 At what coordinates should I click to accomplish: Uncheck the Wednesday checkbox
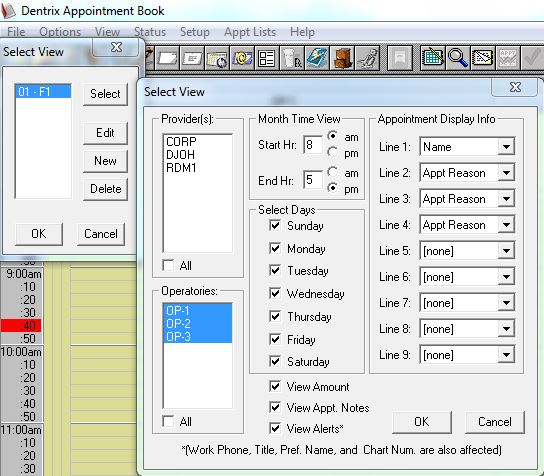point(275,294)
